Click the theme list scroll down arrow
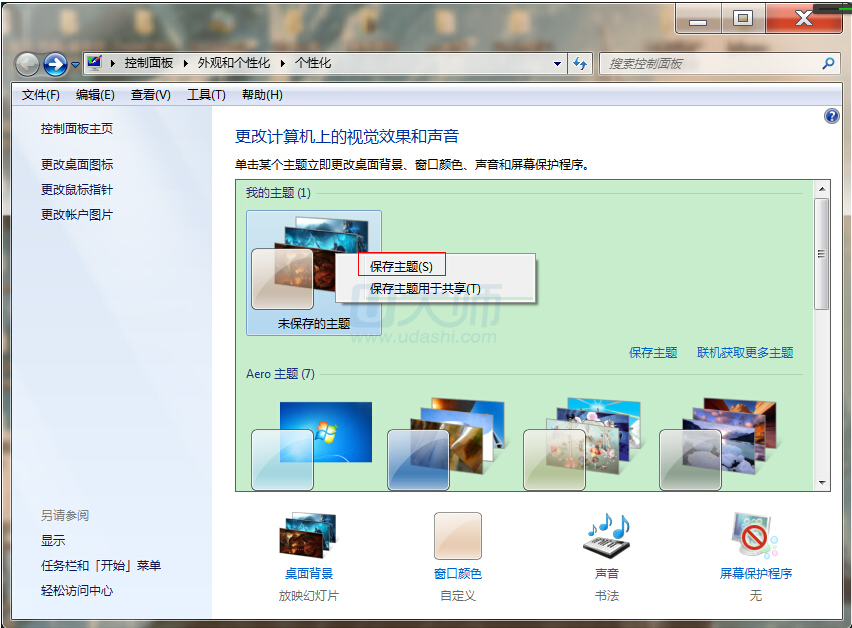Screen dimensions: 852x628 point(822,483)
